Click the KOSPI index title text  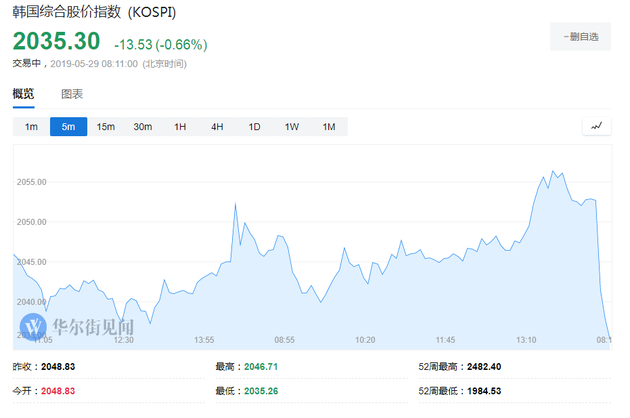(x=94, y=12)
